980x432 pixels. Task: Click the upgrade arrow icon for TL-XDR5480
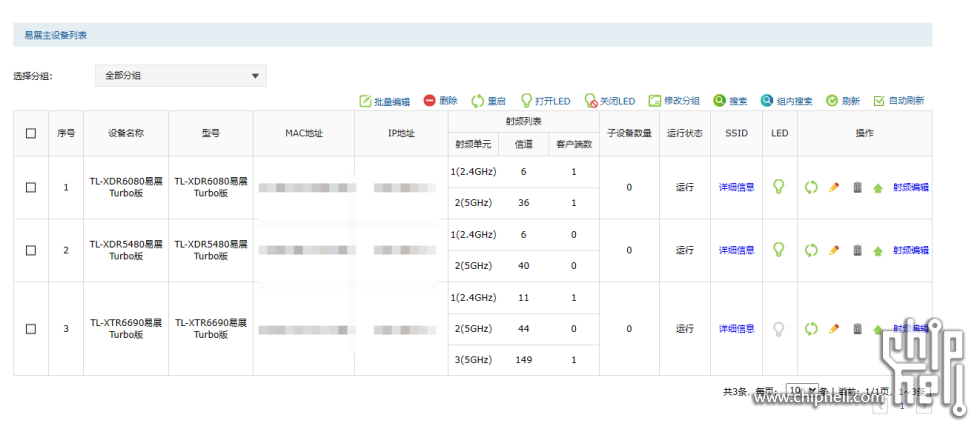(x=878, y=251)
